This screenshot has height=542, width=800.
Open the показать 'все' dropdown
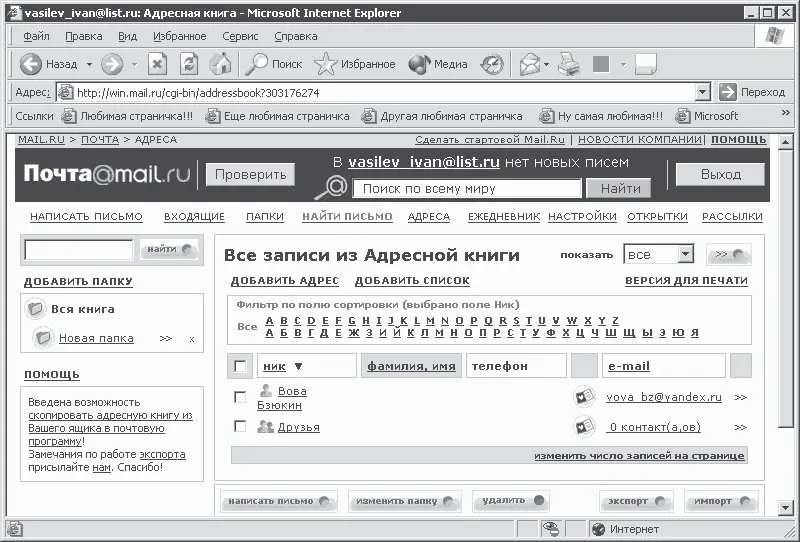point(659,254)
